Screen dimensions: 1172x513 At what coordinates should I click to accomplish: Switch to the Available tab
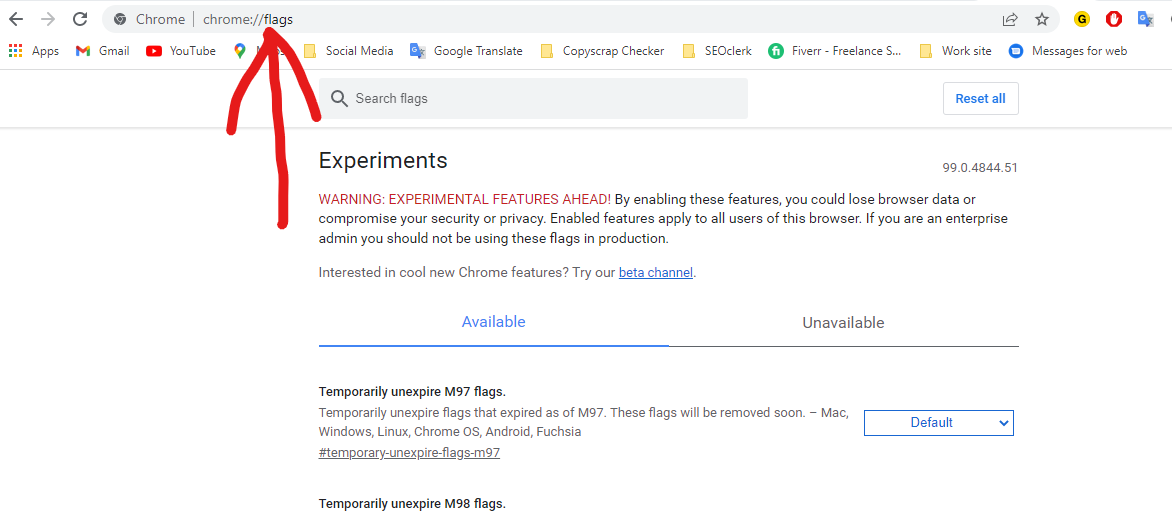[493, 323]
